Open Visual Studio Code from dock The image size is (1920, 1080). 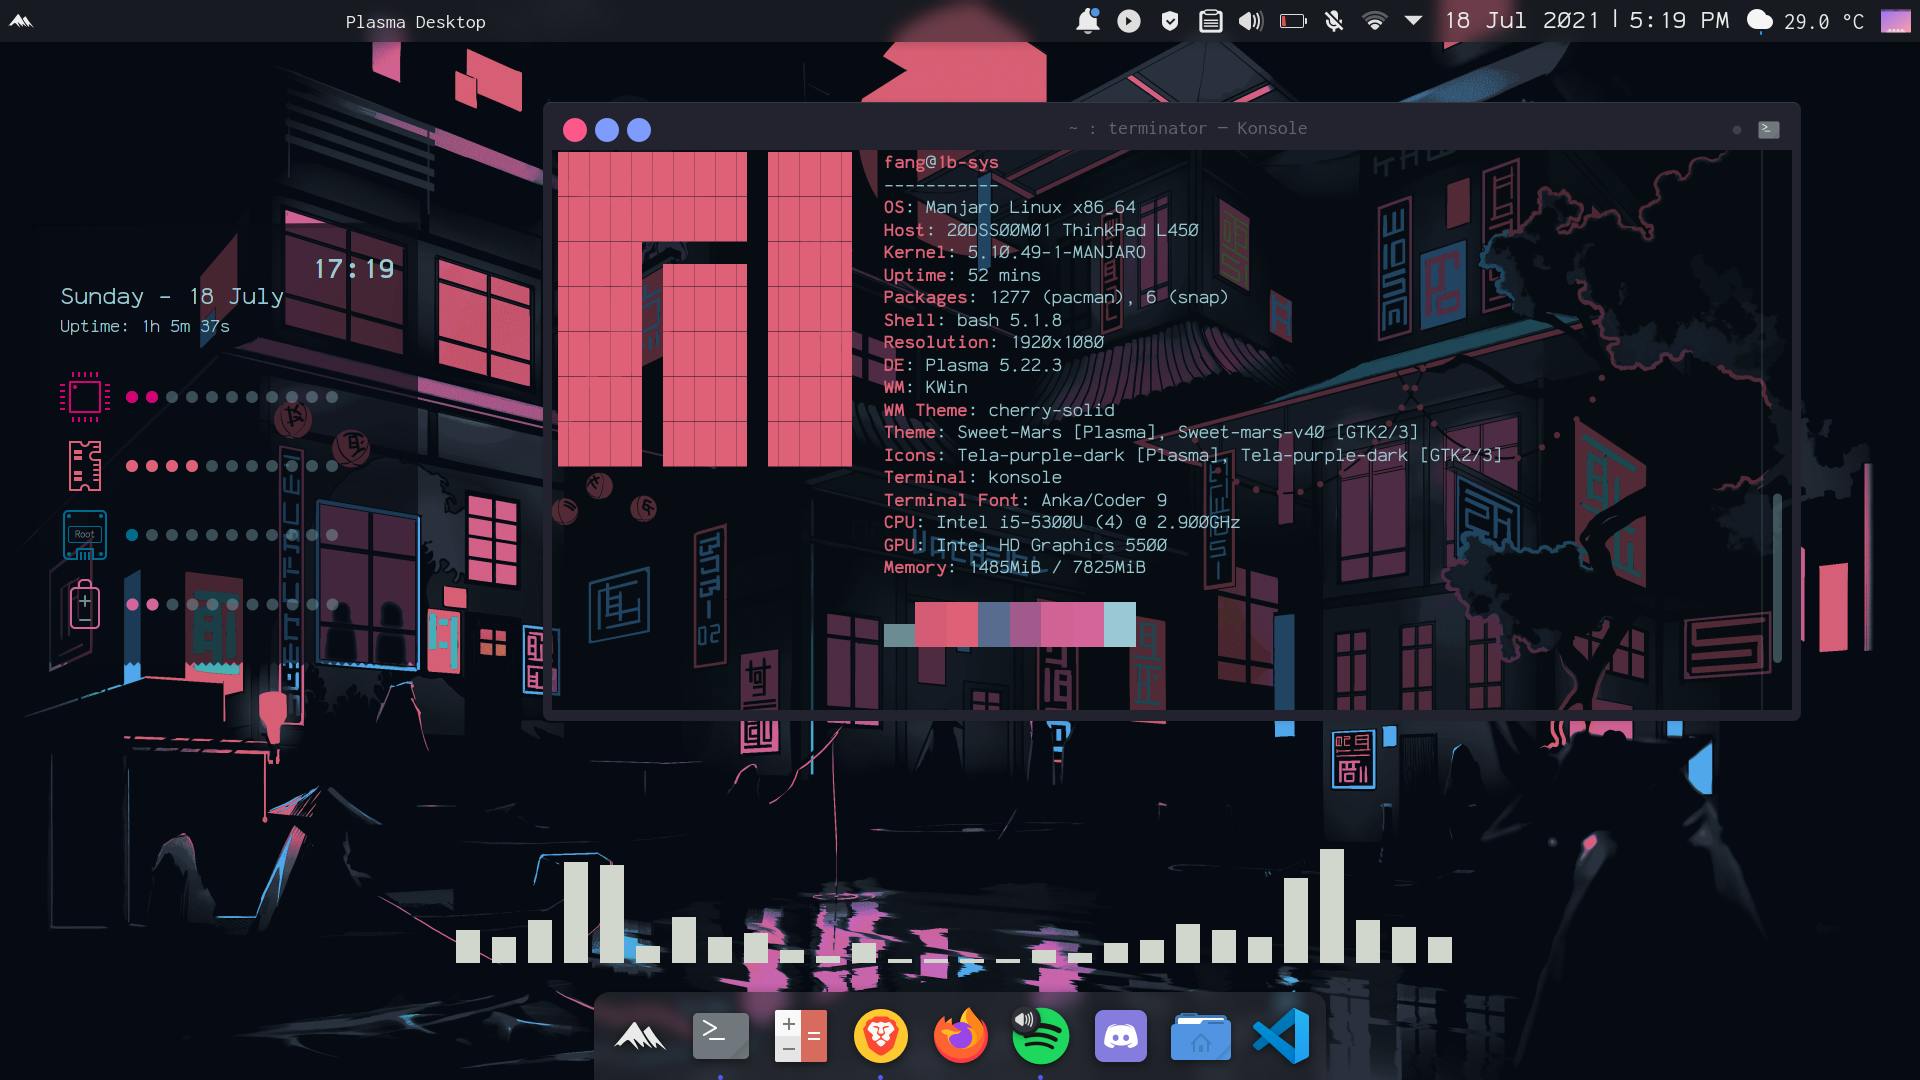(1281, 1036)
